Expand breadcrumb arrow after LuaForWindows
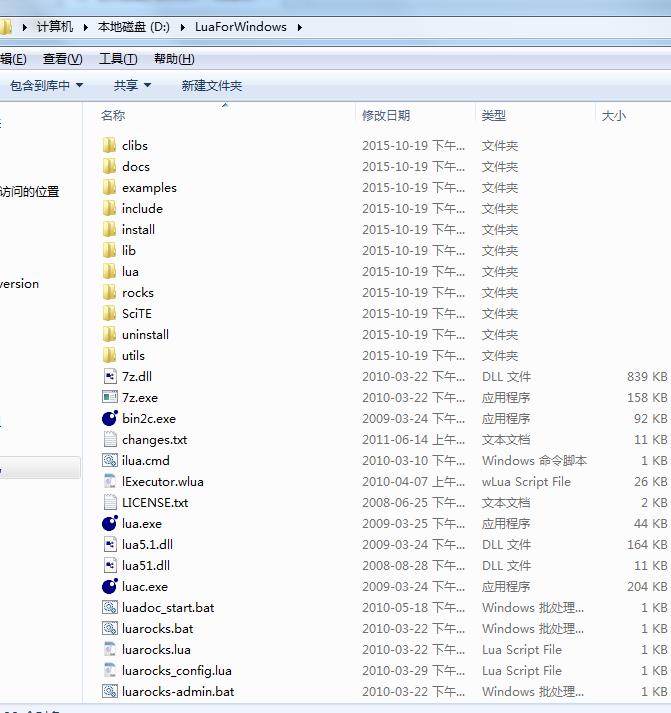The image size is (671, 713). [x=299, y=27]
